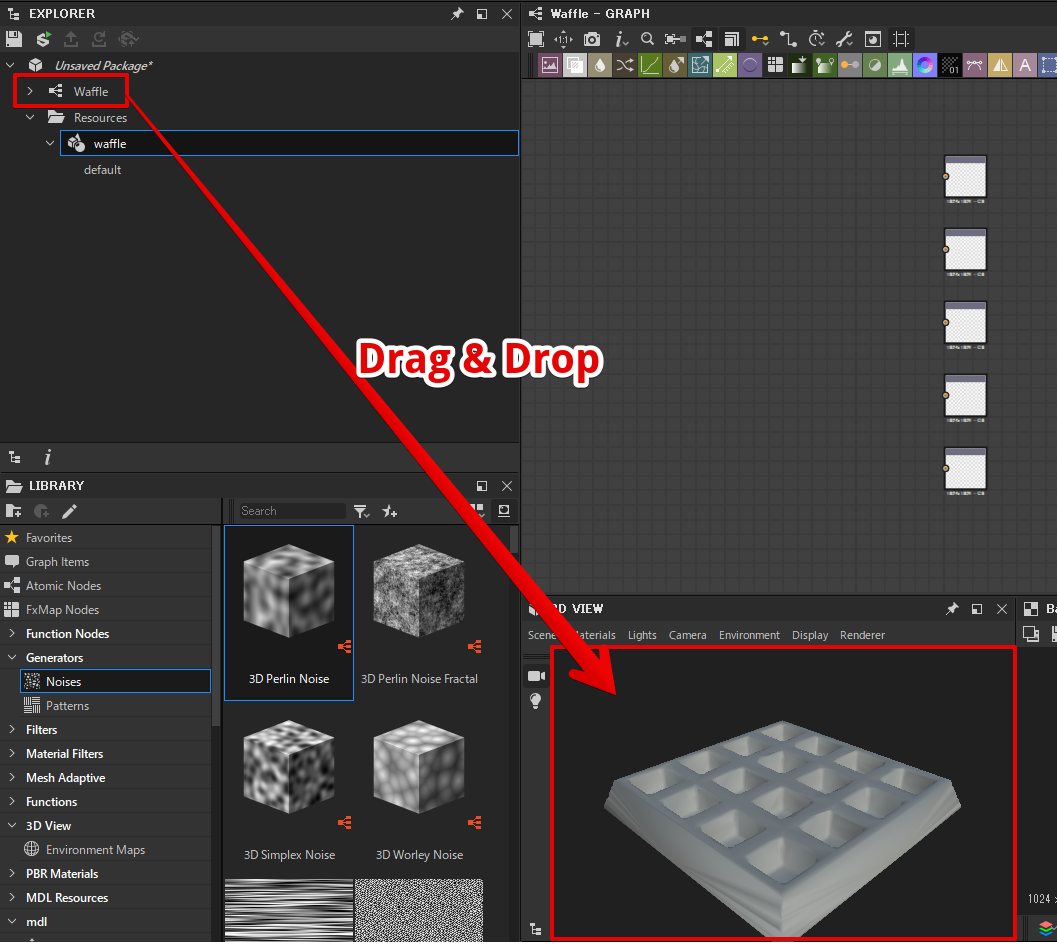Expand the Filters library category
The width and height of the screenshot is (1057, 945).
tap(12, 730)
